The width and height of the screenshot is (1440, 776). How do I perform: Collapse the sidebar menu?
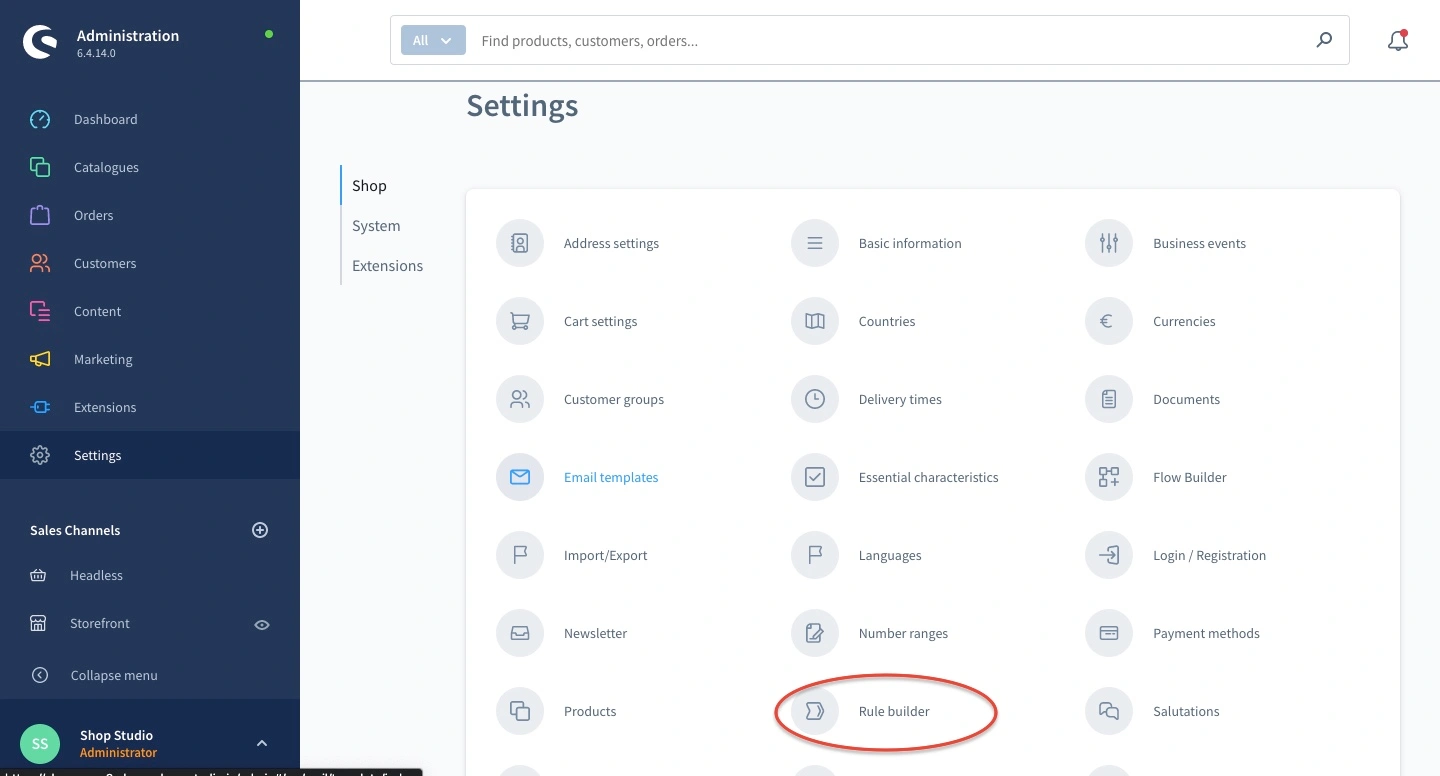point(113,675)
